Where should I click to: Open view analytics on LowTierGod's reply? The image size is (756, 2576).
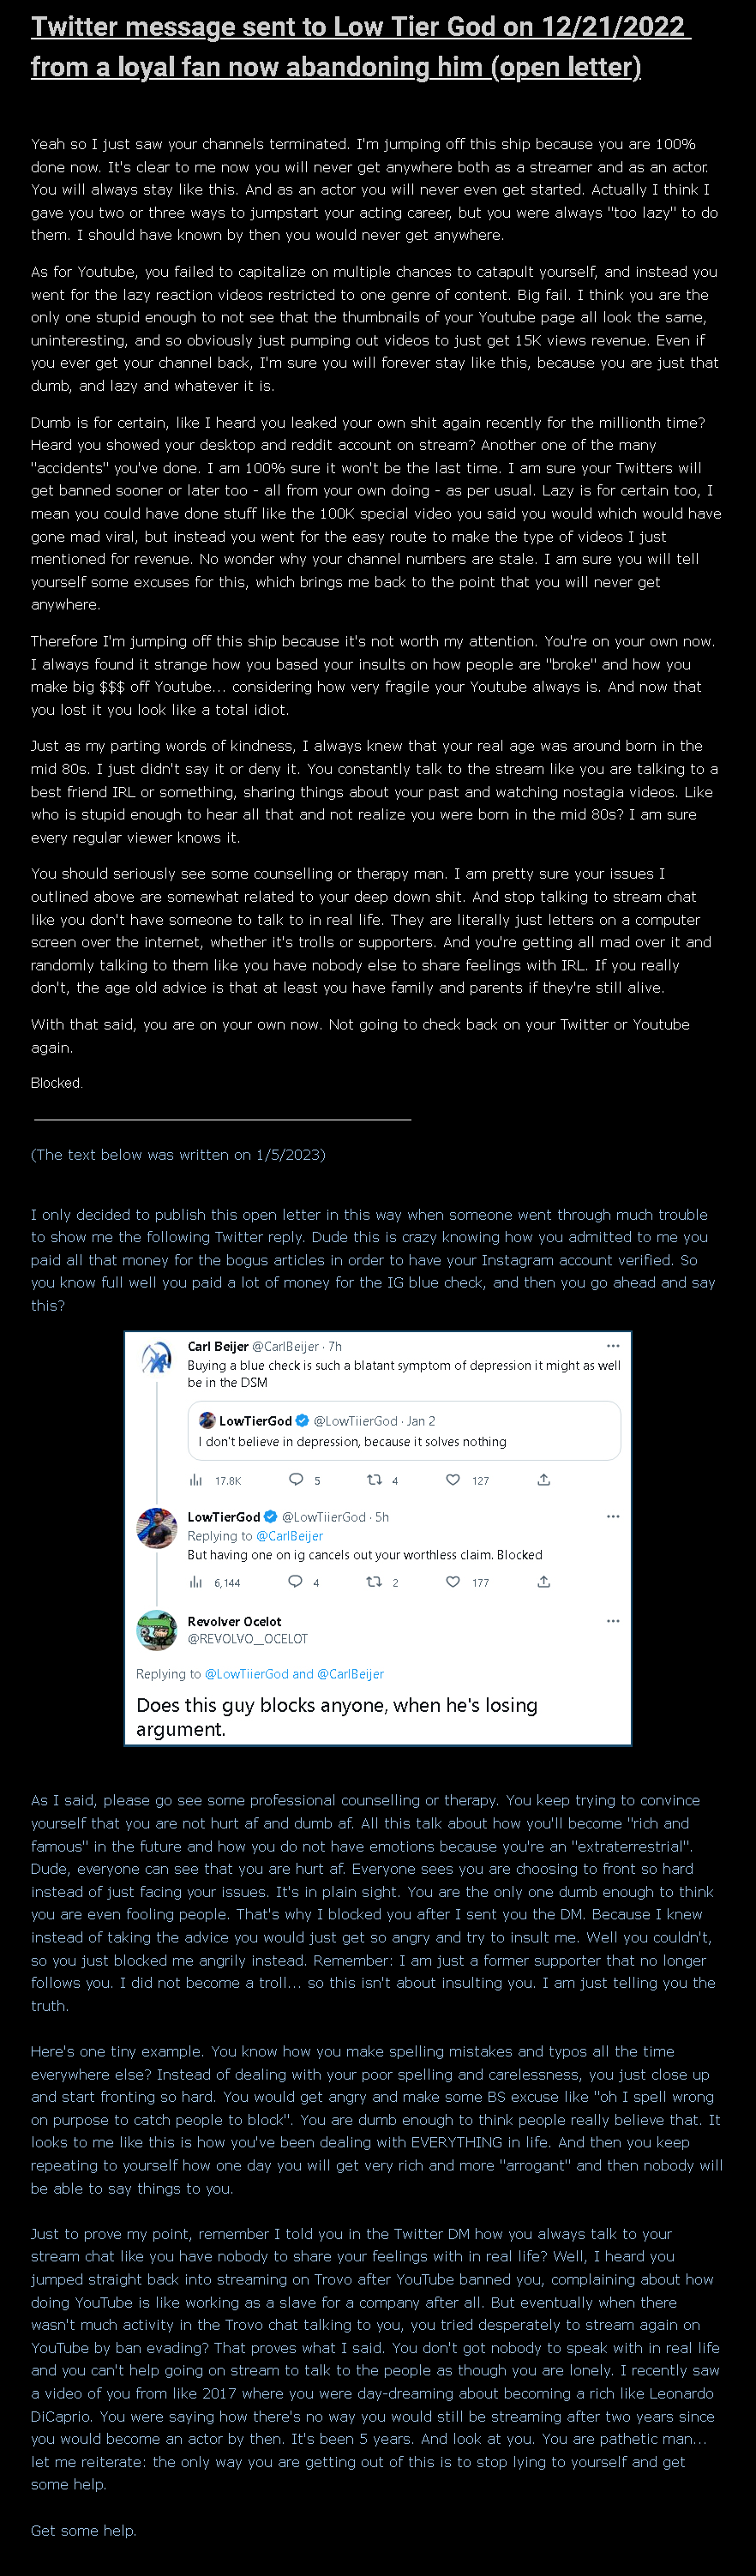(x=195, y=1582)
